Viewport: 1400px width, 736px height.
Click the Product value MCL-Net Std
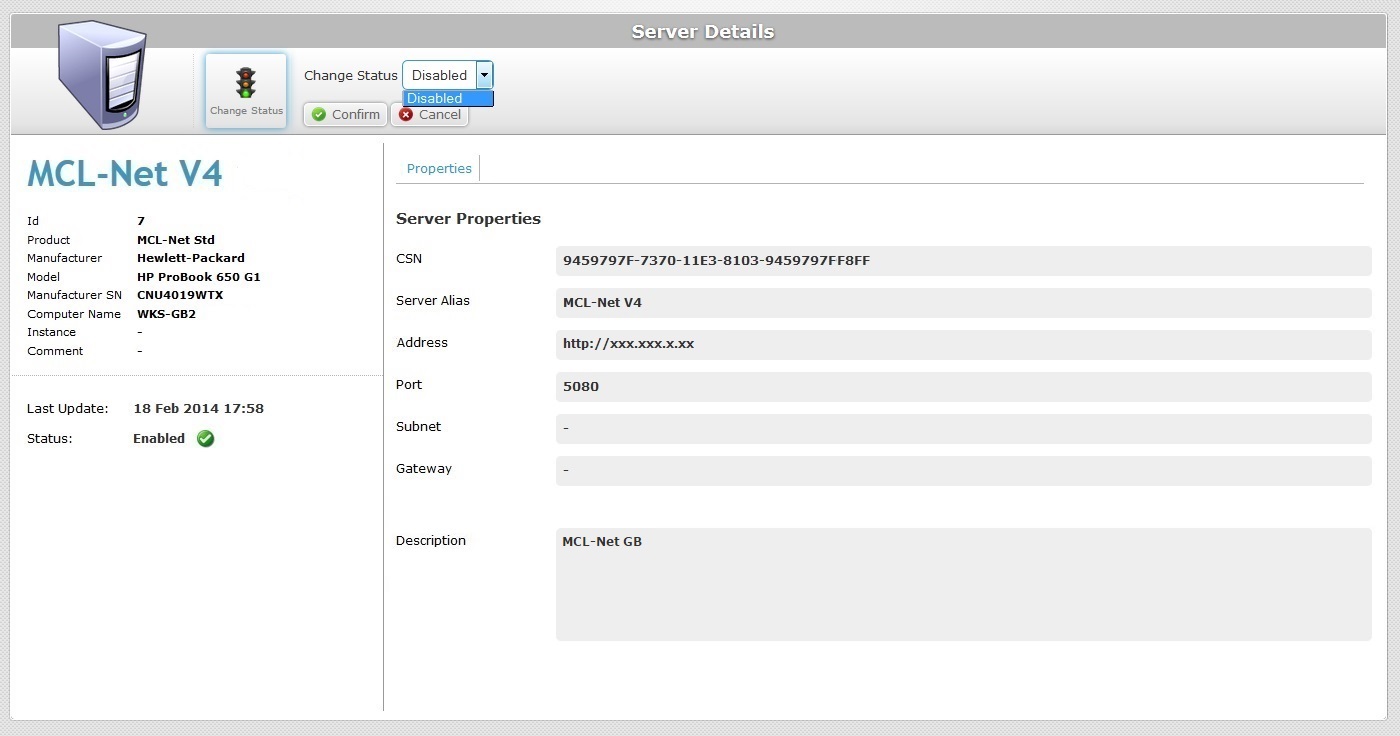coord(176,240)
